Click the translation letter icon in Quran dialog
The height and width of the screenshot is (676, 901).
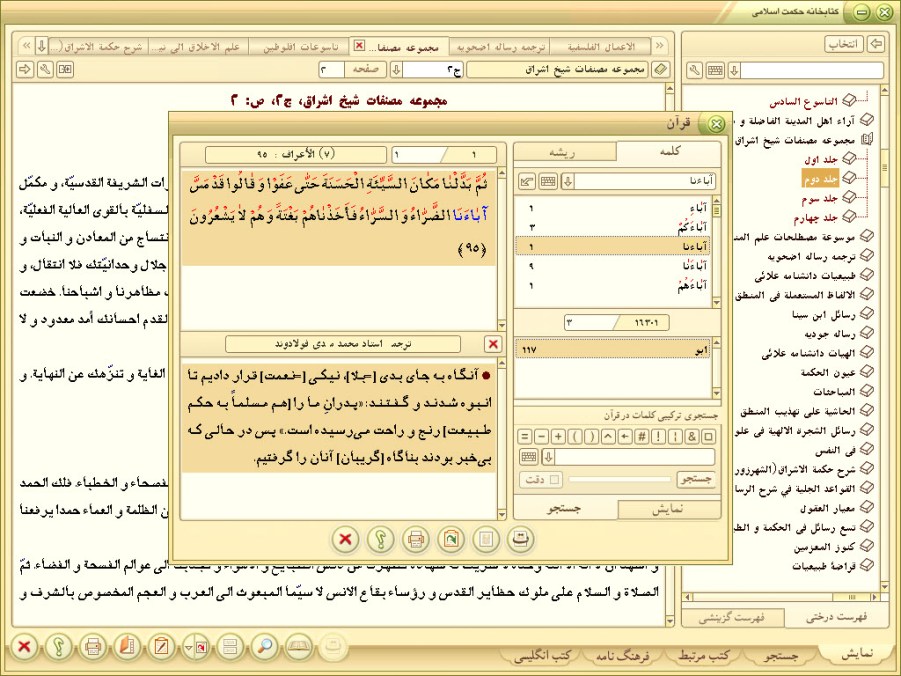point(521,539)
